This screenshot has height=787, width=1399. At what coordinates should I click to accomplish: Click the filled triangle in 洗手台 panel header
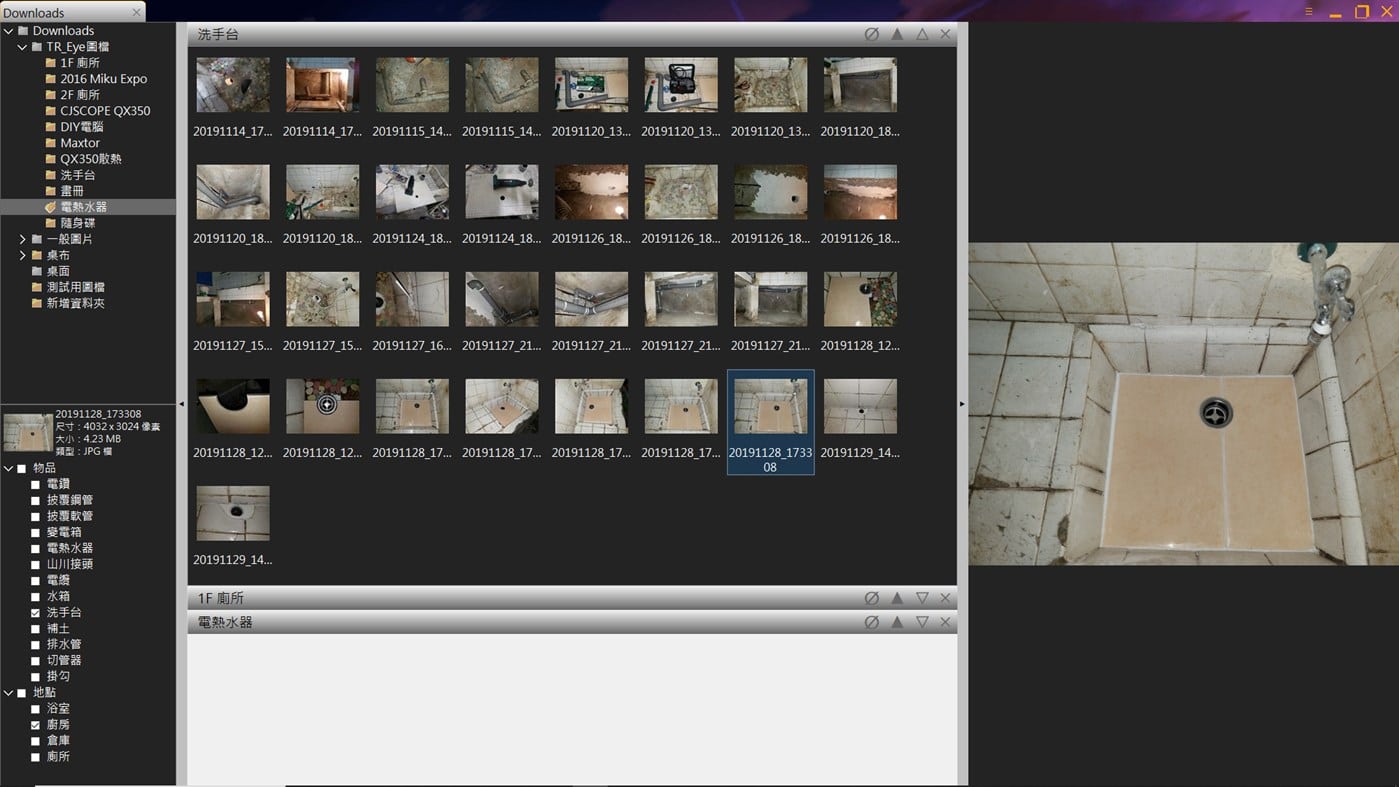click(897, 34)
